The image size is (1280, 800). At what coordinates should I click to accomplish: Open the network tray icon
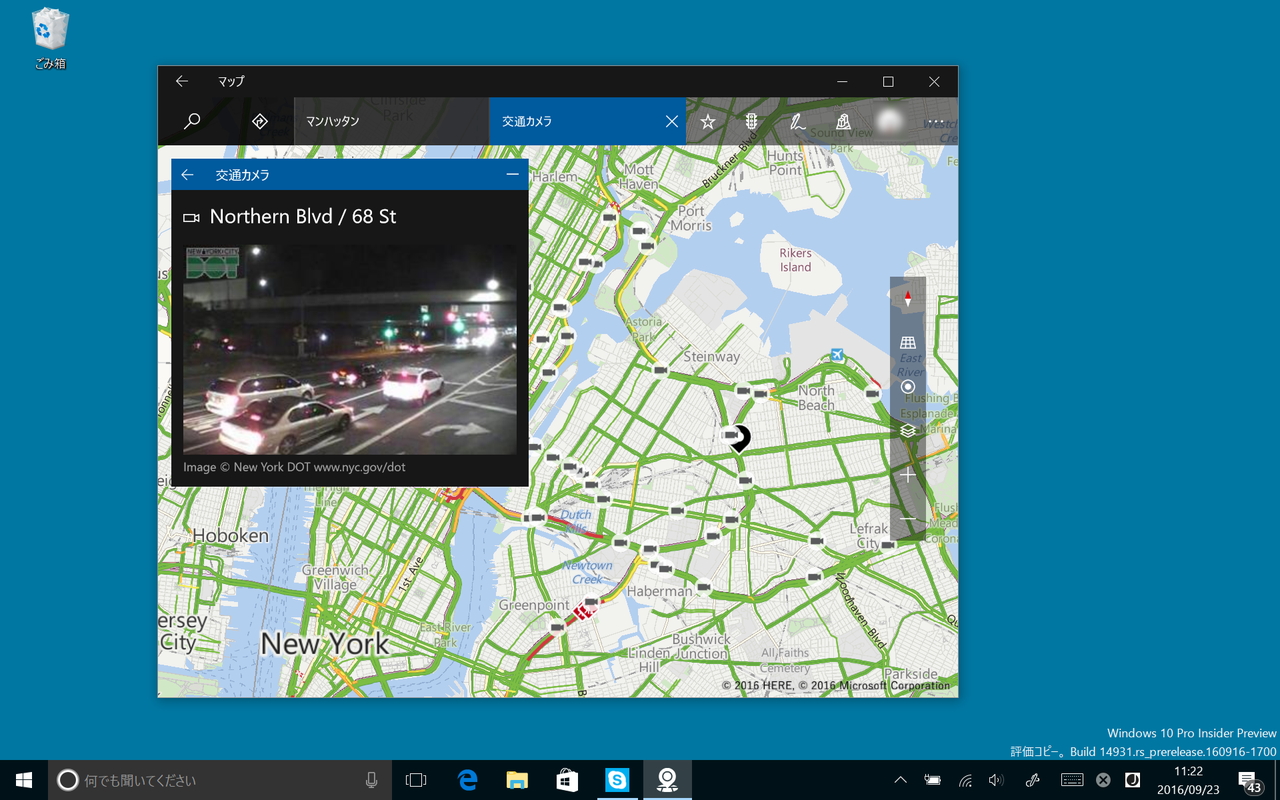click(965, 780)
